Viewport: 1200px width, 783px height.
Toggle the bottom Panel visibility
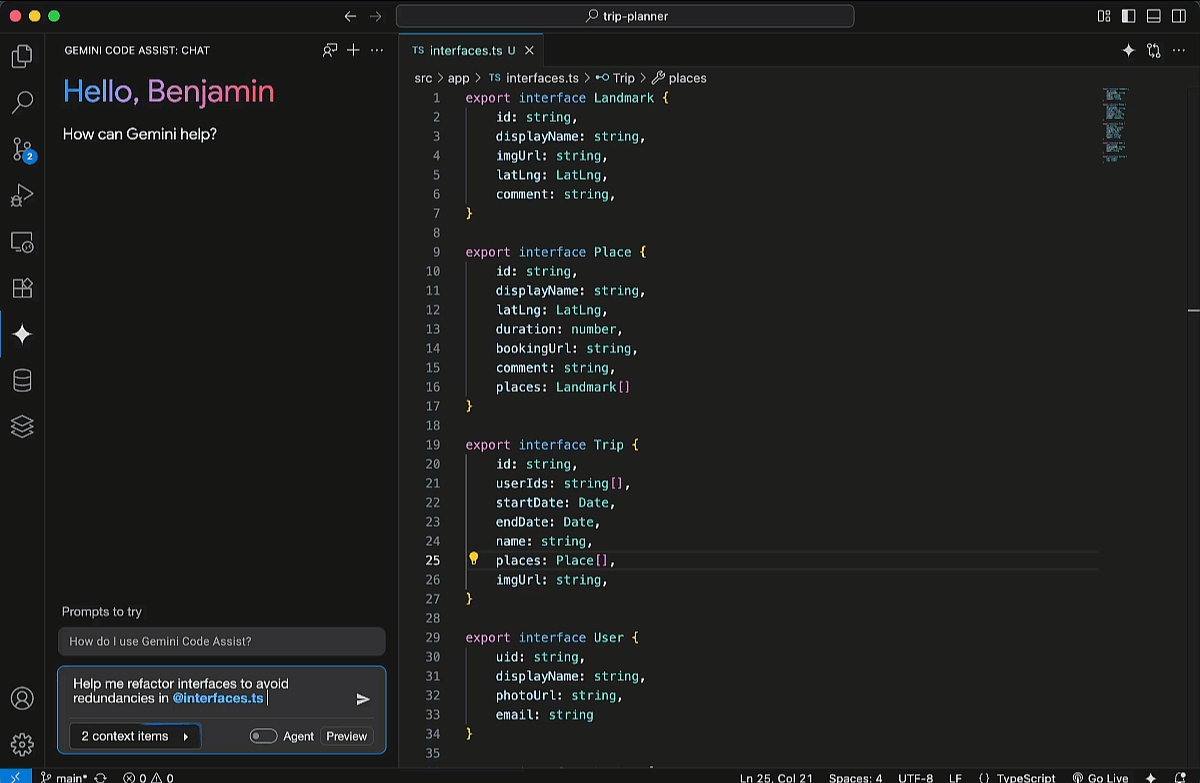[x=1153, y=16]
